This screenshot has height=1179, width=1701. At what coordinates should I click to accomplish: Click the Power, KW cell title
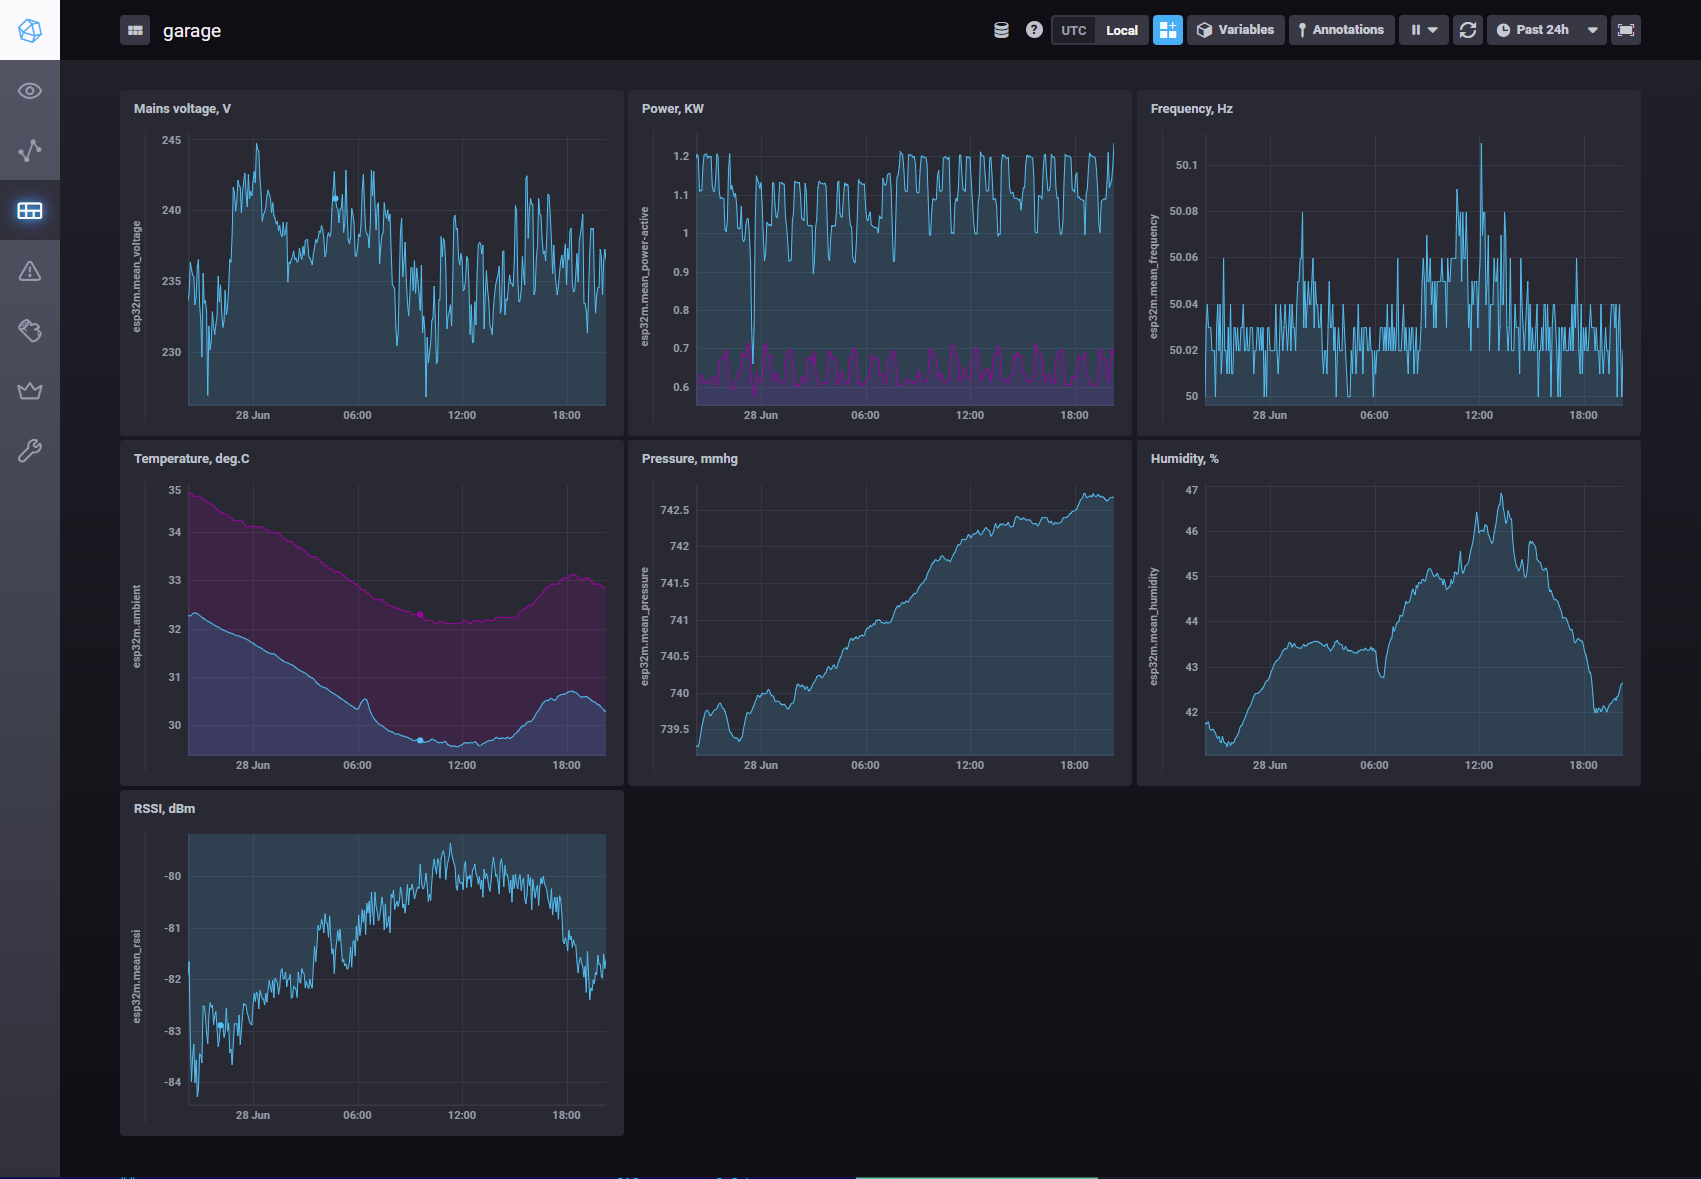point(673,109)
